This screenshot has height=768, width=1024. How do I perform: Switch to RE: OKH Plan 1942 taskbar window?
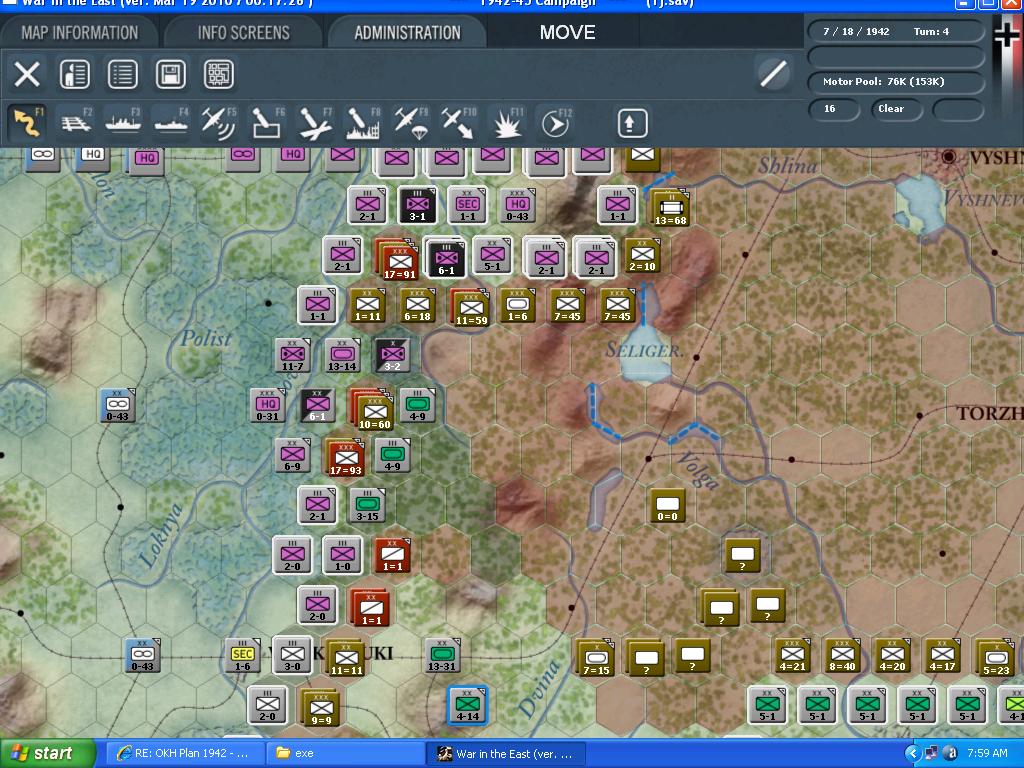pos(185,754)
